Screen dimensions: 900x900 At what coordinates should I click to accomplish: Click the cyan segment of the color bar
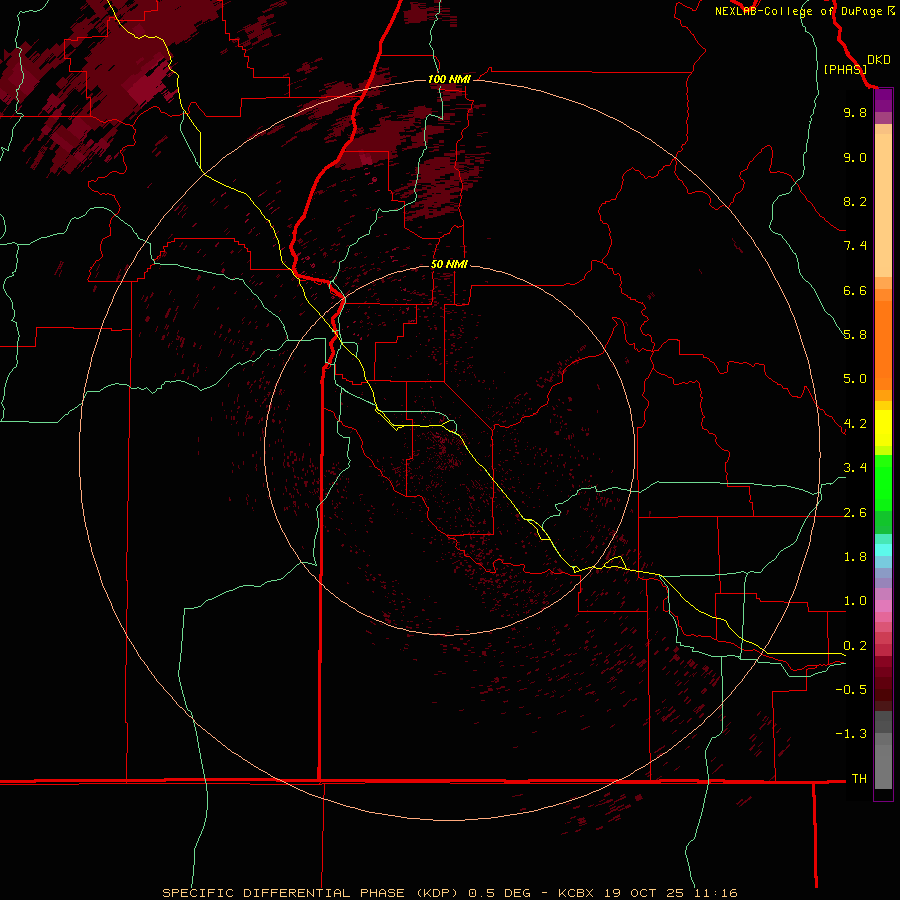pos(883,550)
